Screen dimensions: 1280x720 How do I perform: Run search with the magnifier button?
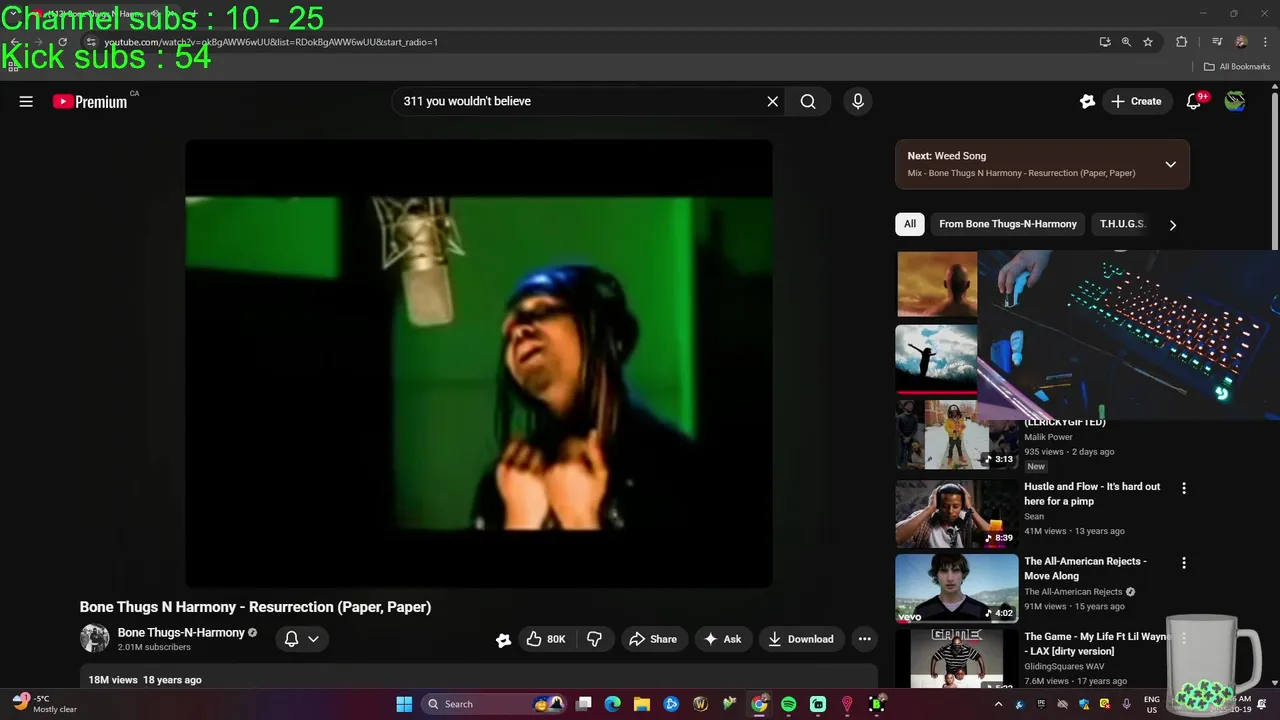click(x=808, y=101)
